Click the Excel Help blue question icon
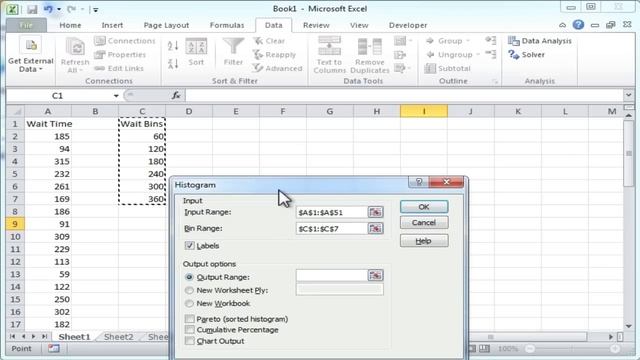Image resolution: width=640 pixels, height=360 pixels. pos(578,25)
